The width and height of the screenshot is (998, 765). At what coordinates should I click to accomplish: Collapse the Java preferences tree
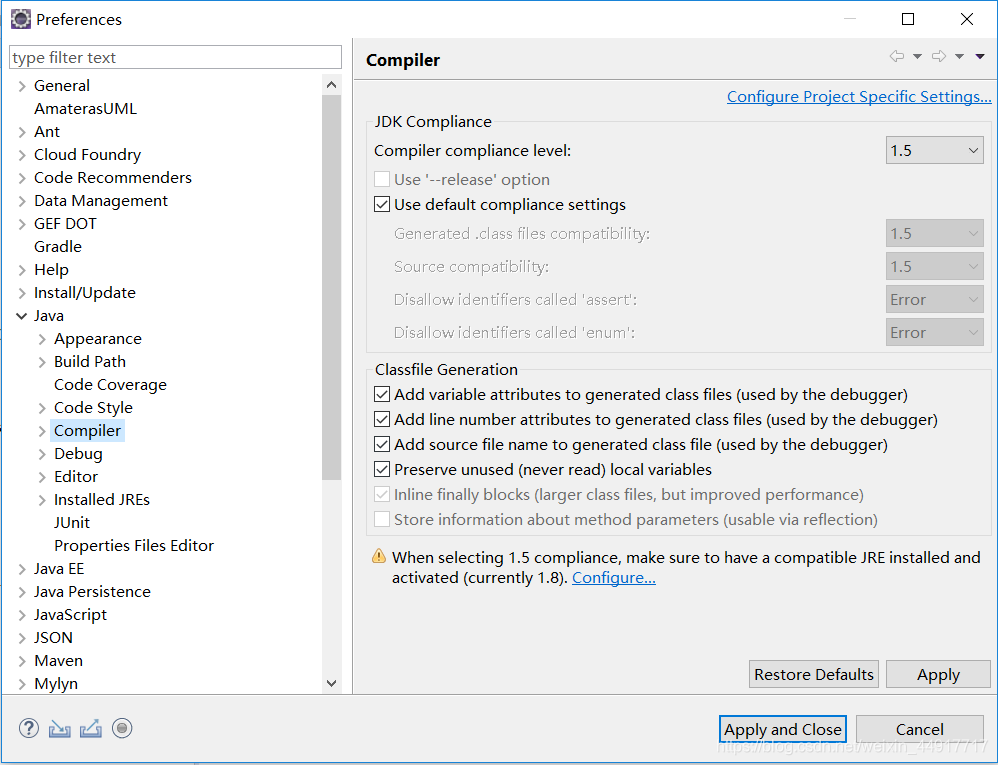coord(22,315)
